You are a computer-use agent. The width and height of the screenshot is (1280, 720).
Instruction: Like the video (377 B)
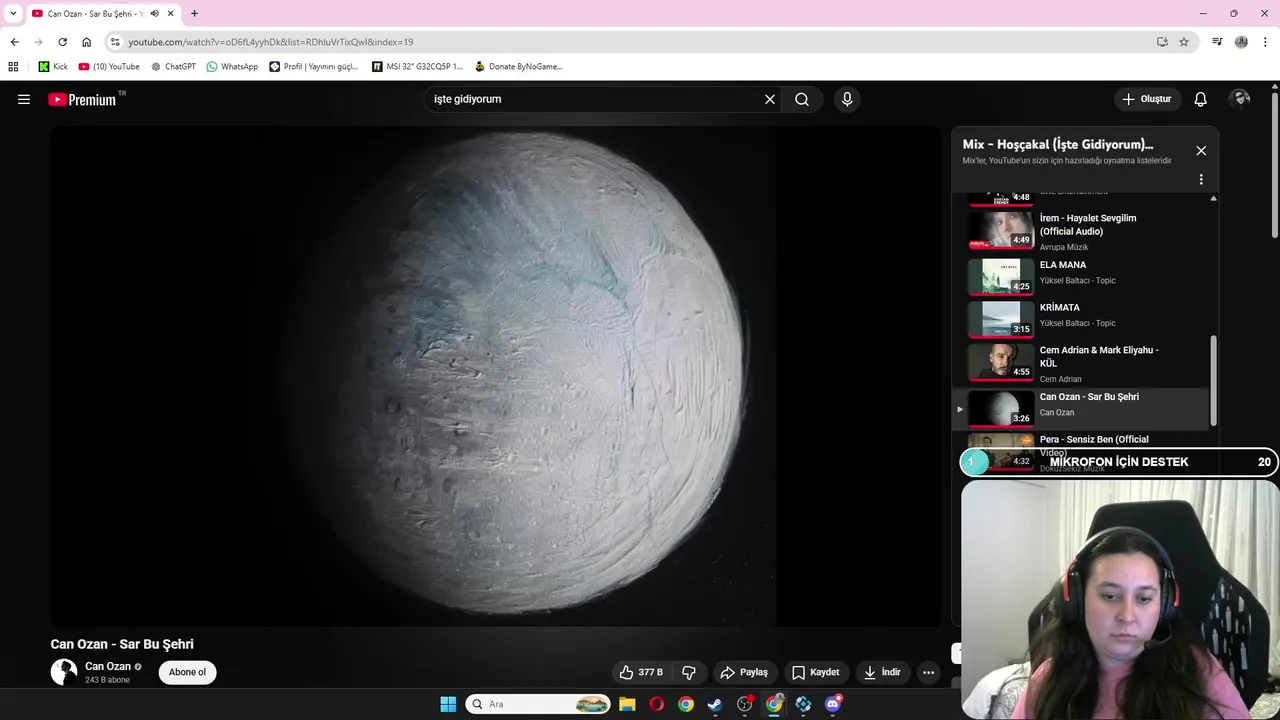click(x=641, y=672)
